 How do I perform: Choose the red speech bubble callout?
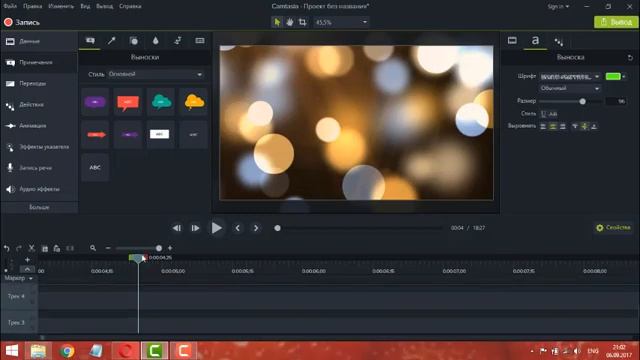(128, 102)
